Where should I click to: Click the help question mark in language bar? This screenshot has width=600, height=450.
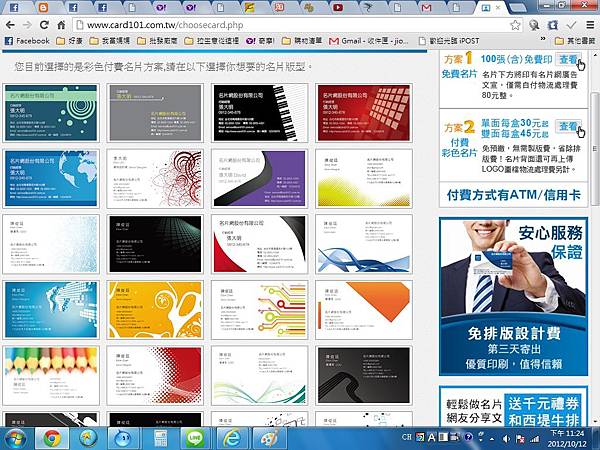pos(468,437)
